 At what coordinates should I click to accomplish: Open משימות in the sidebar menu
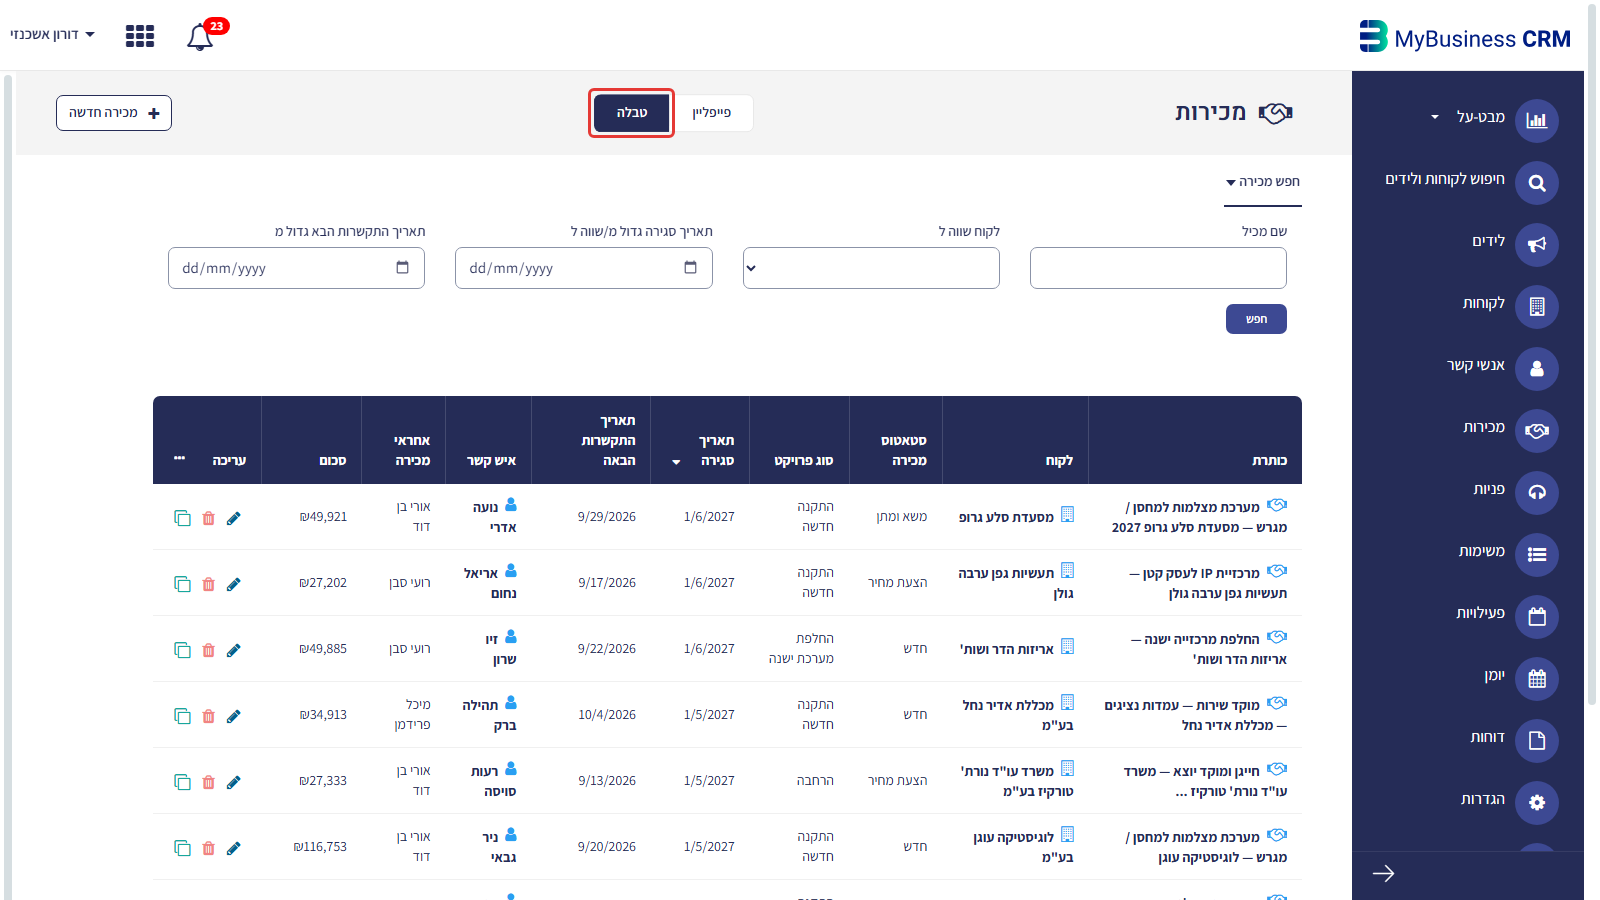coord(1481,551)
